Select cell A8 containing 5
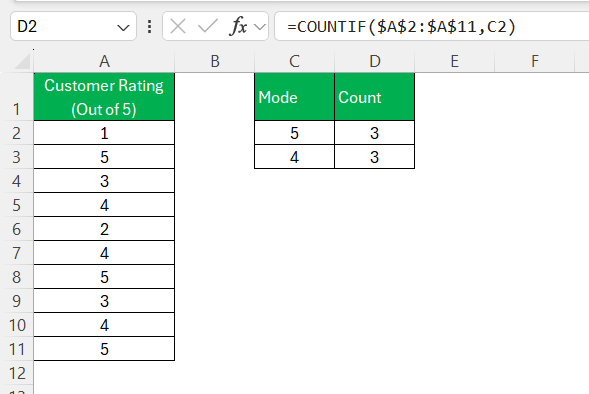 104,277
